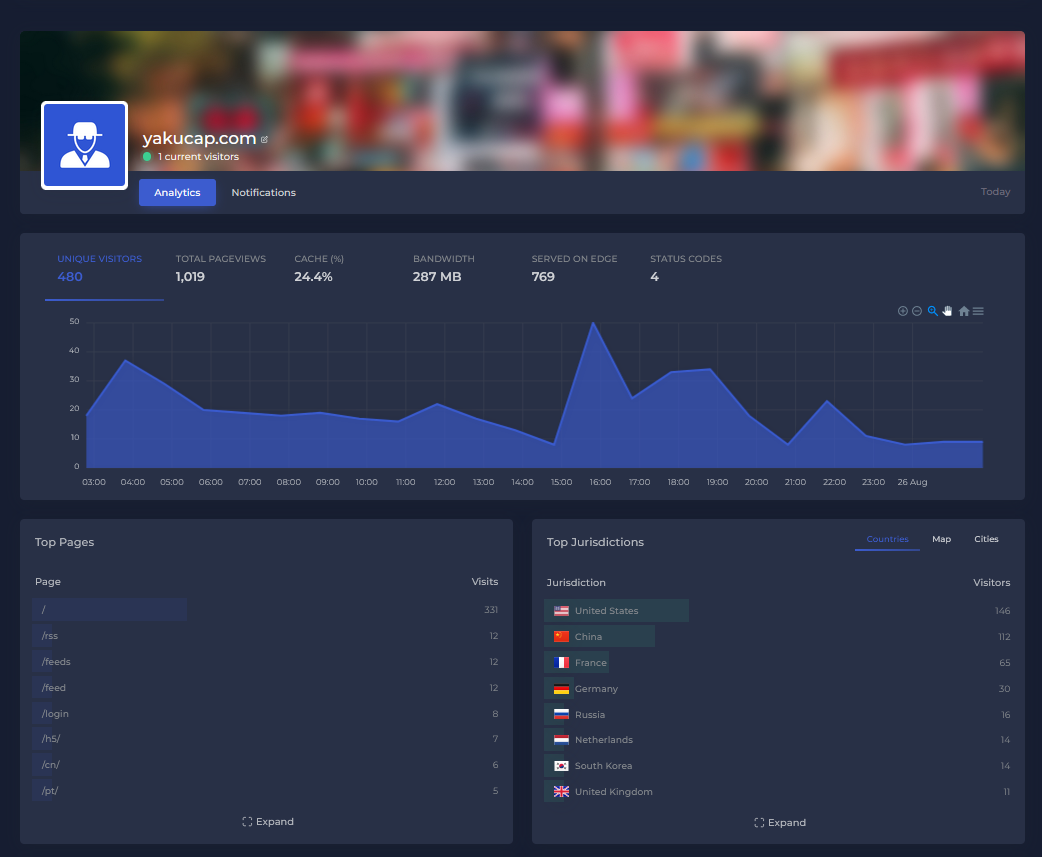Click the 1 current visitors text
Viewport: 1042px width, 857px height.
[x=198, y=157]
